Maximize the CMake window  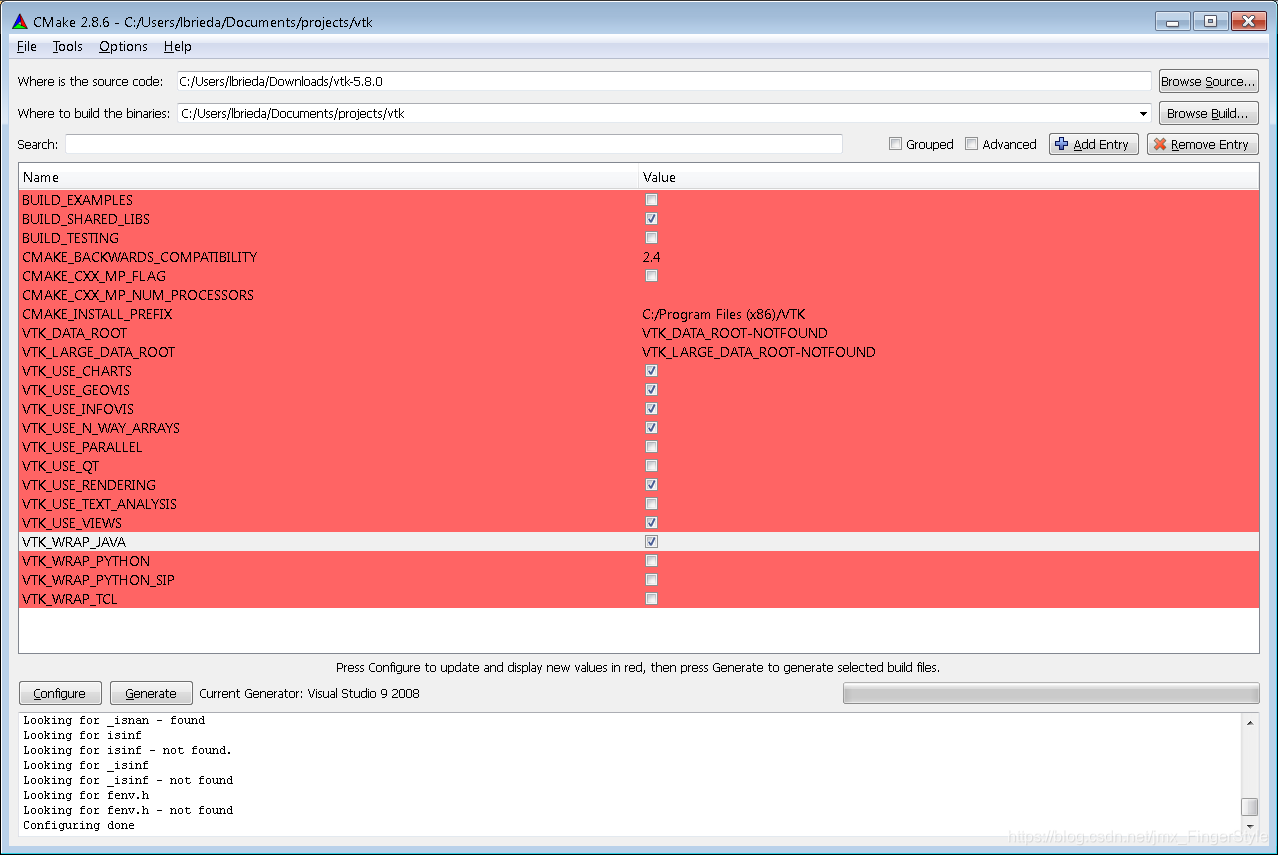(x=1210, y=21)
